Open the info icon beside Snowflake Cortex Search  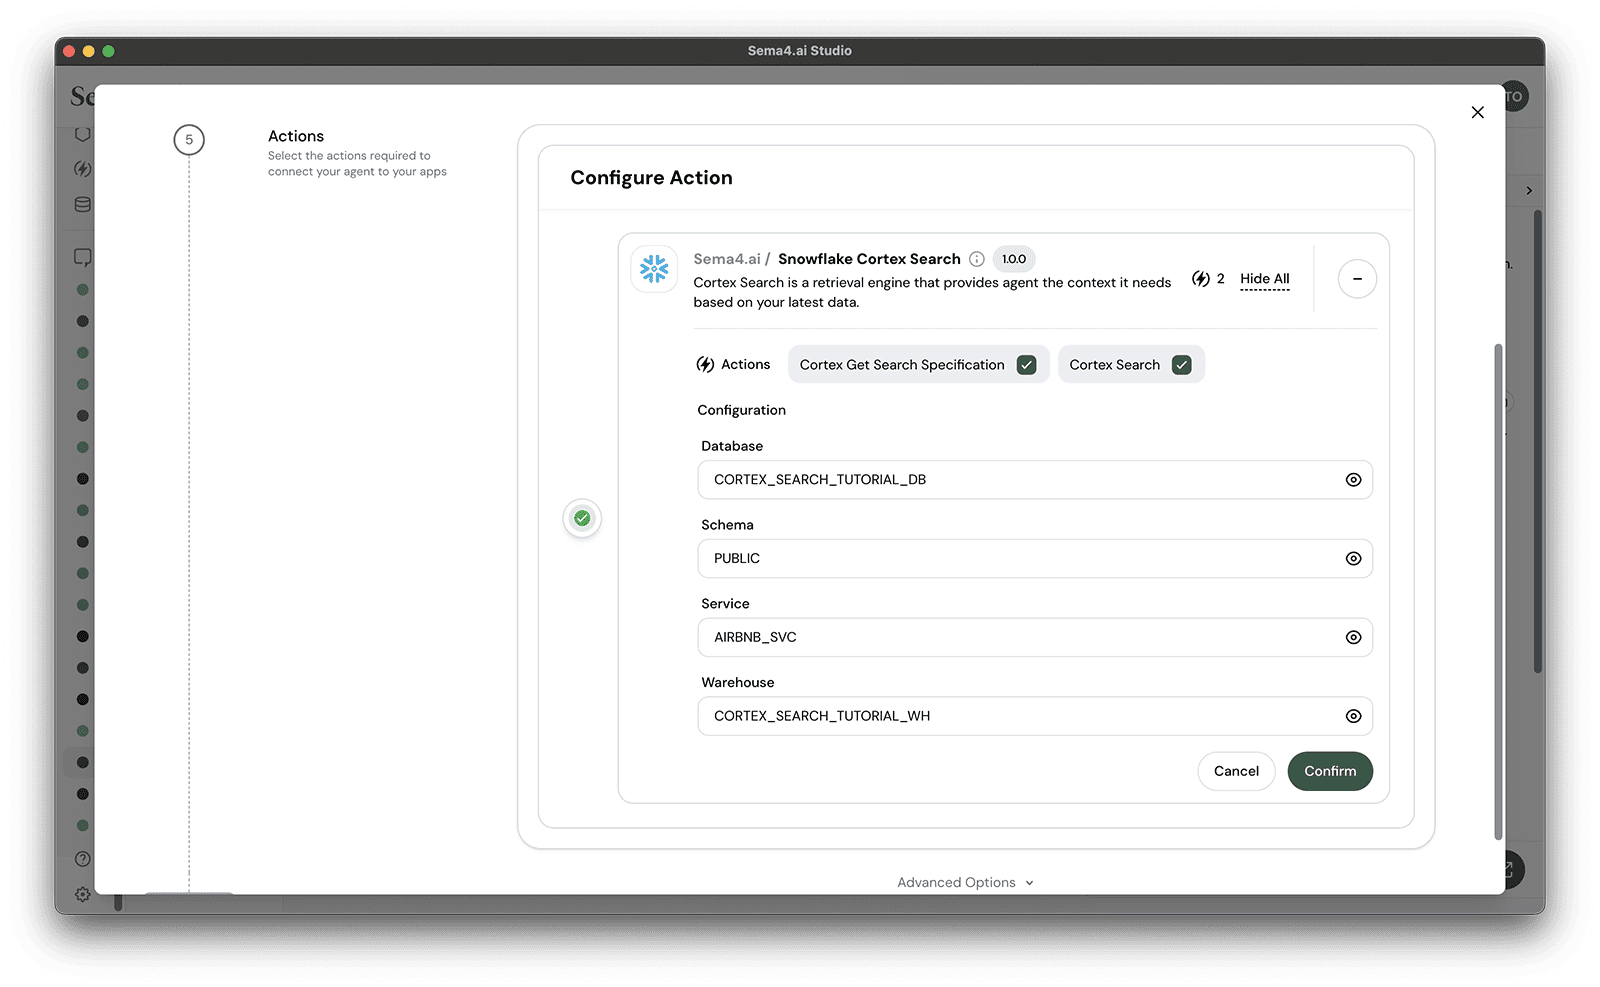tap(976, 259)
